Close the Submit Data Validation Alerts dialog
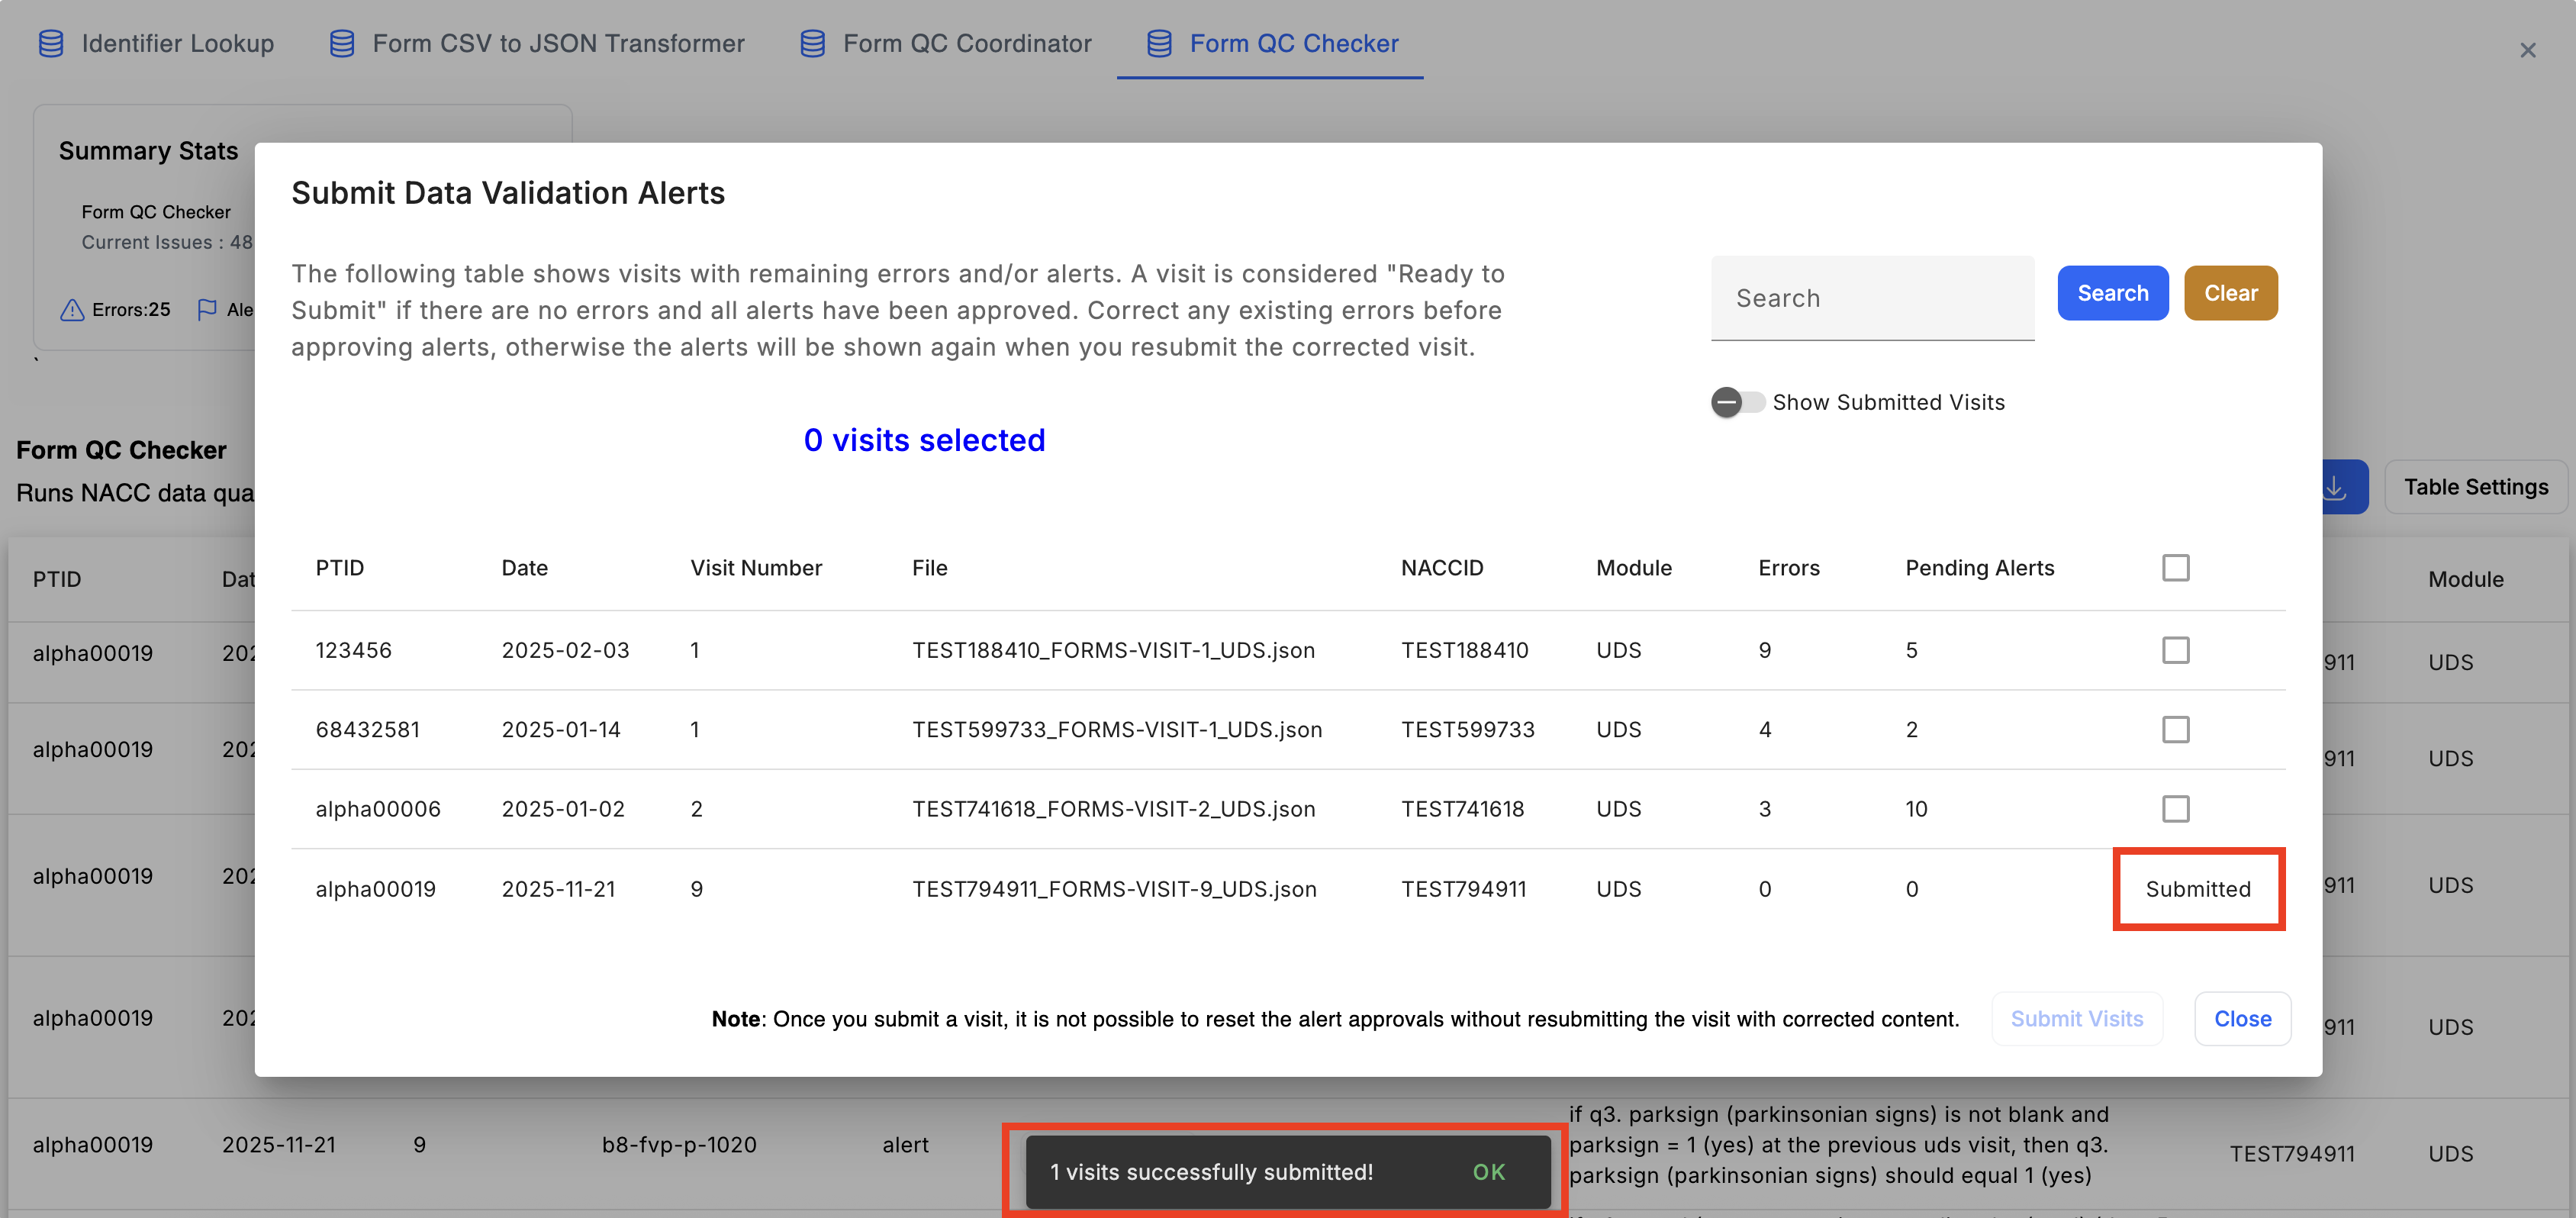This screenshot has width=2576, height=1218. pyautogui.click(x=2242, y=1019)
